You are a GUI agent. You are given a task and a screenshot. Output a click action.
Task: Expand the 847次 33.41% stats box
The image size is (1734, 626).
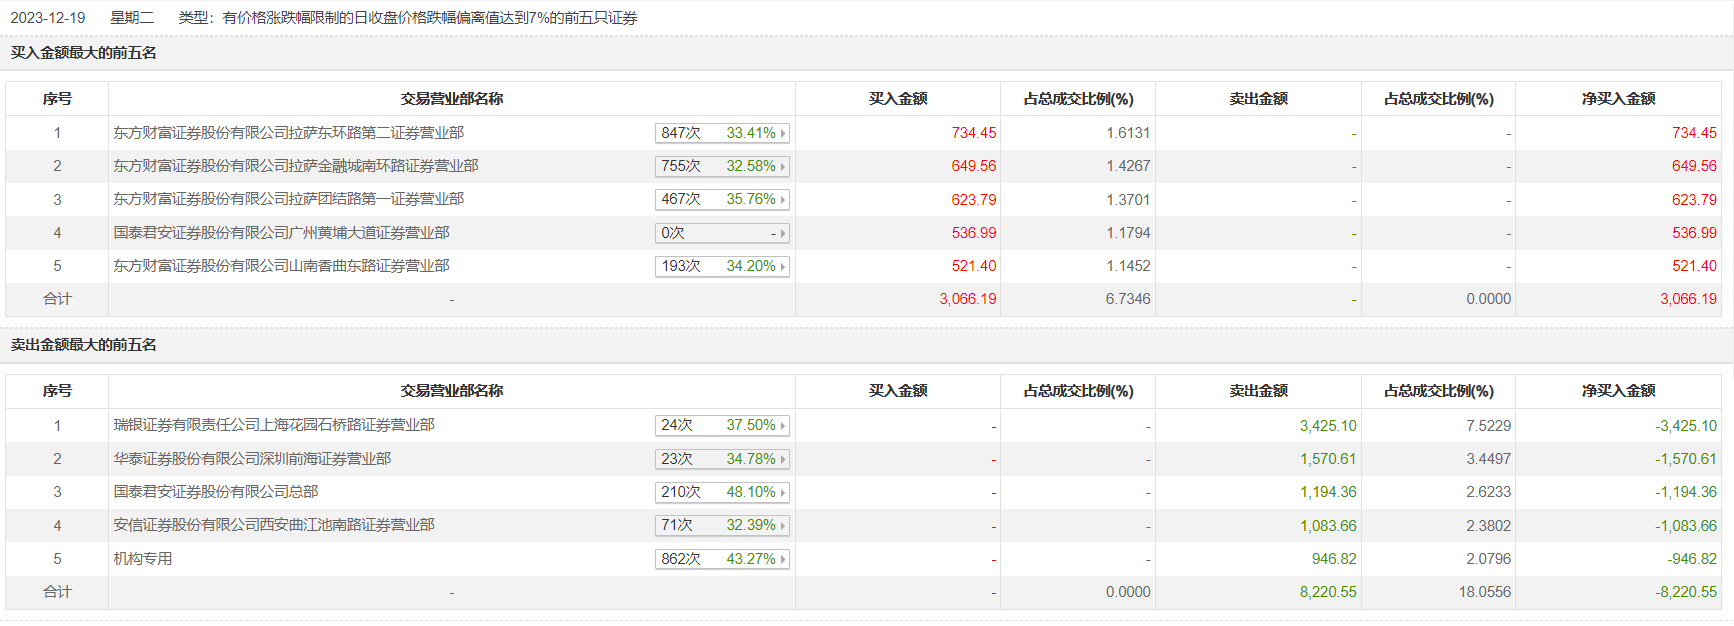tap(722, 133)
